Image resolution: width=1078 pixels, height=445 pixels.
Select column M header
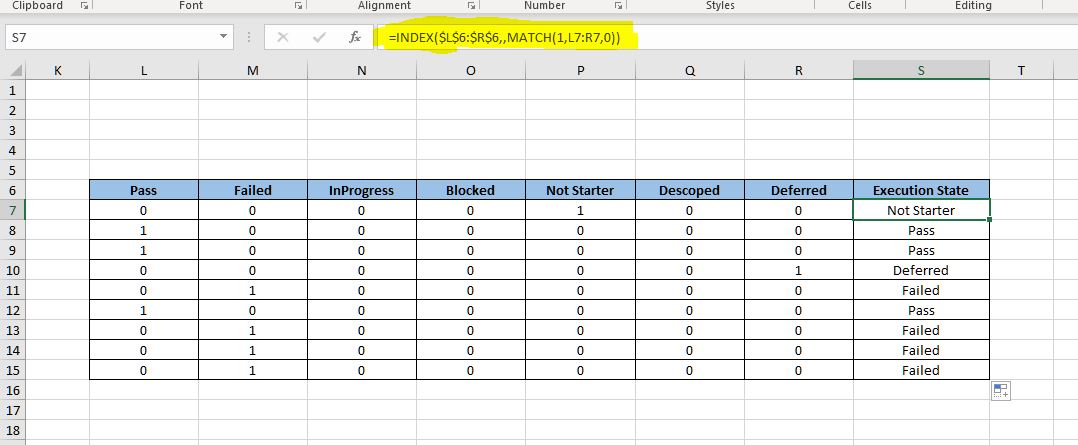pyautogui.click(x=253, y=70)
